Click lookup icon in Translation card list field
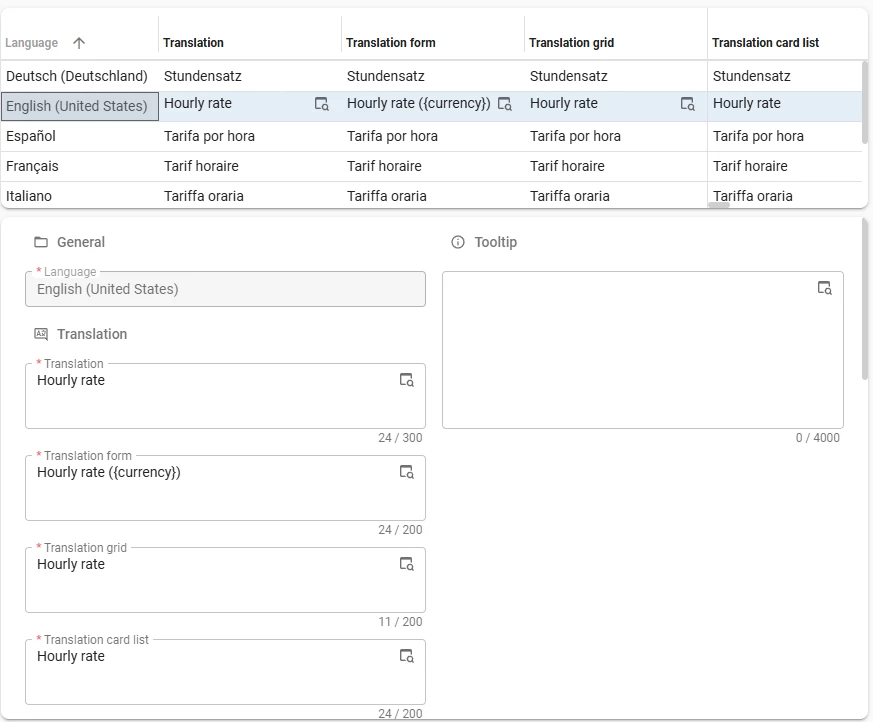The image size is (873, 722). 406,656
